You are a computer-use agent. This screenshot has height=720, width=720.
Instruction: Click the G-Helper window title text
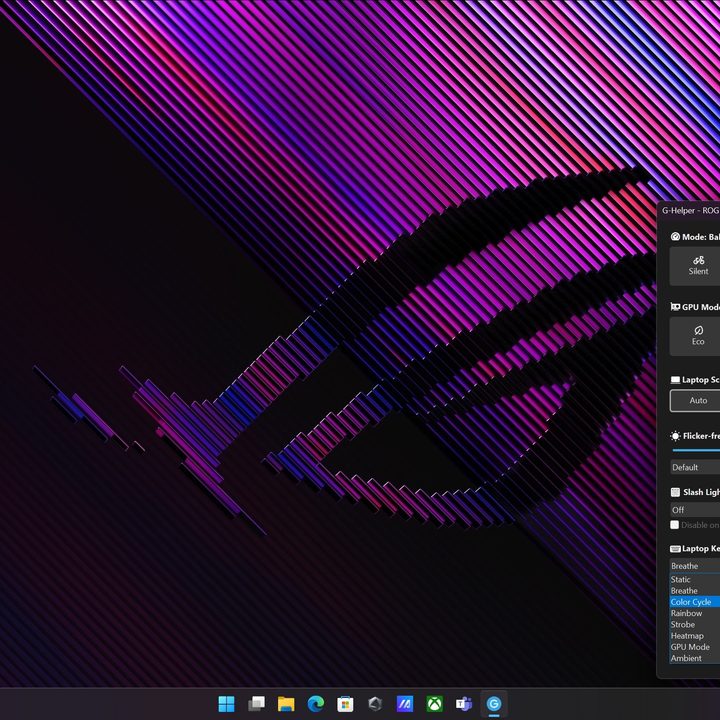[x=691, y=210]
